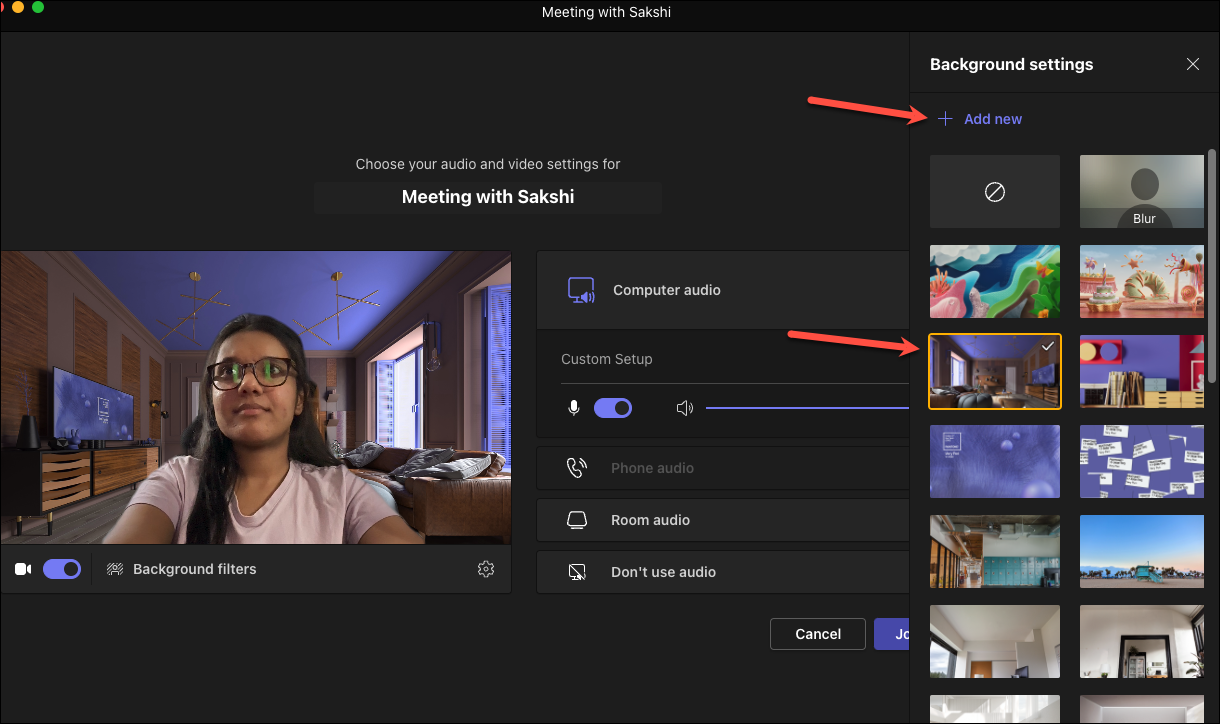Click the background list scrollbar
Viewport: 1220px width, 724px height.
1212,265
